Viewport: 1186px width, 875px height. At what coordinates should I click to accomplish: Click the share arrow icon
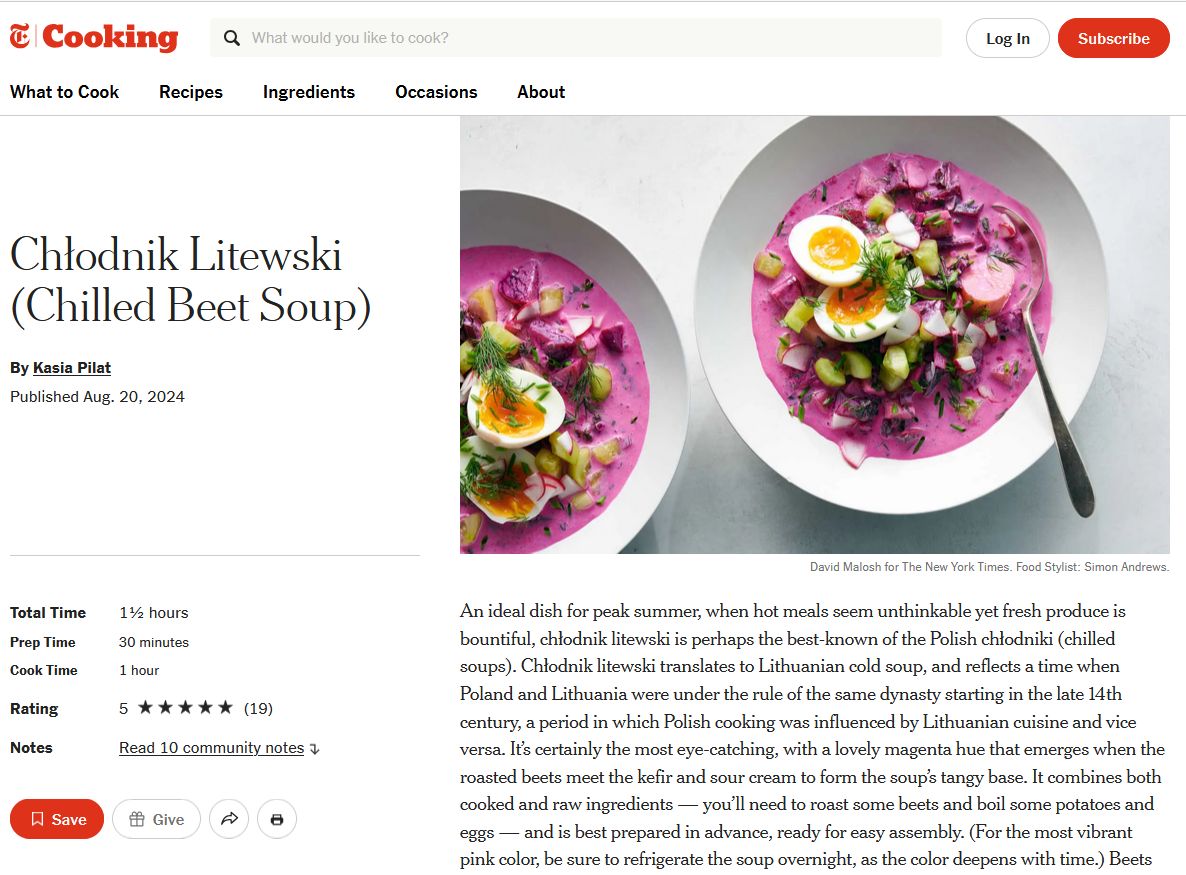click(229, 819)
